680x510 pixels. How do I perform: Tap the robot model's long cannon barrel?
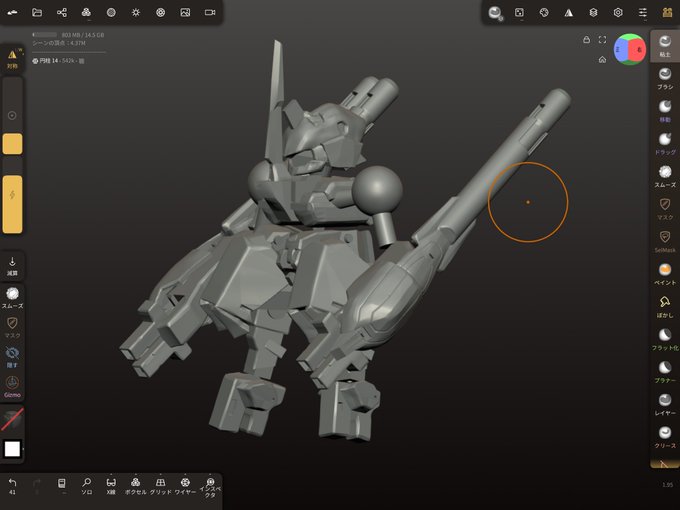(x=503, y=165)
